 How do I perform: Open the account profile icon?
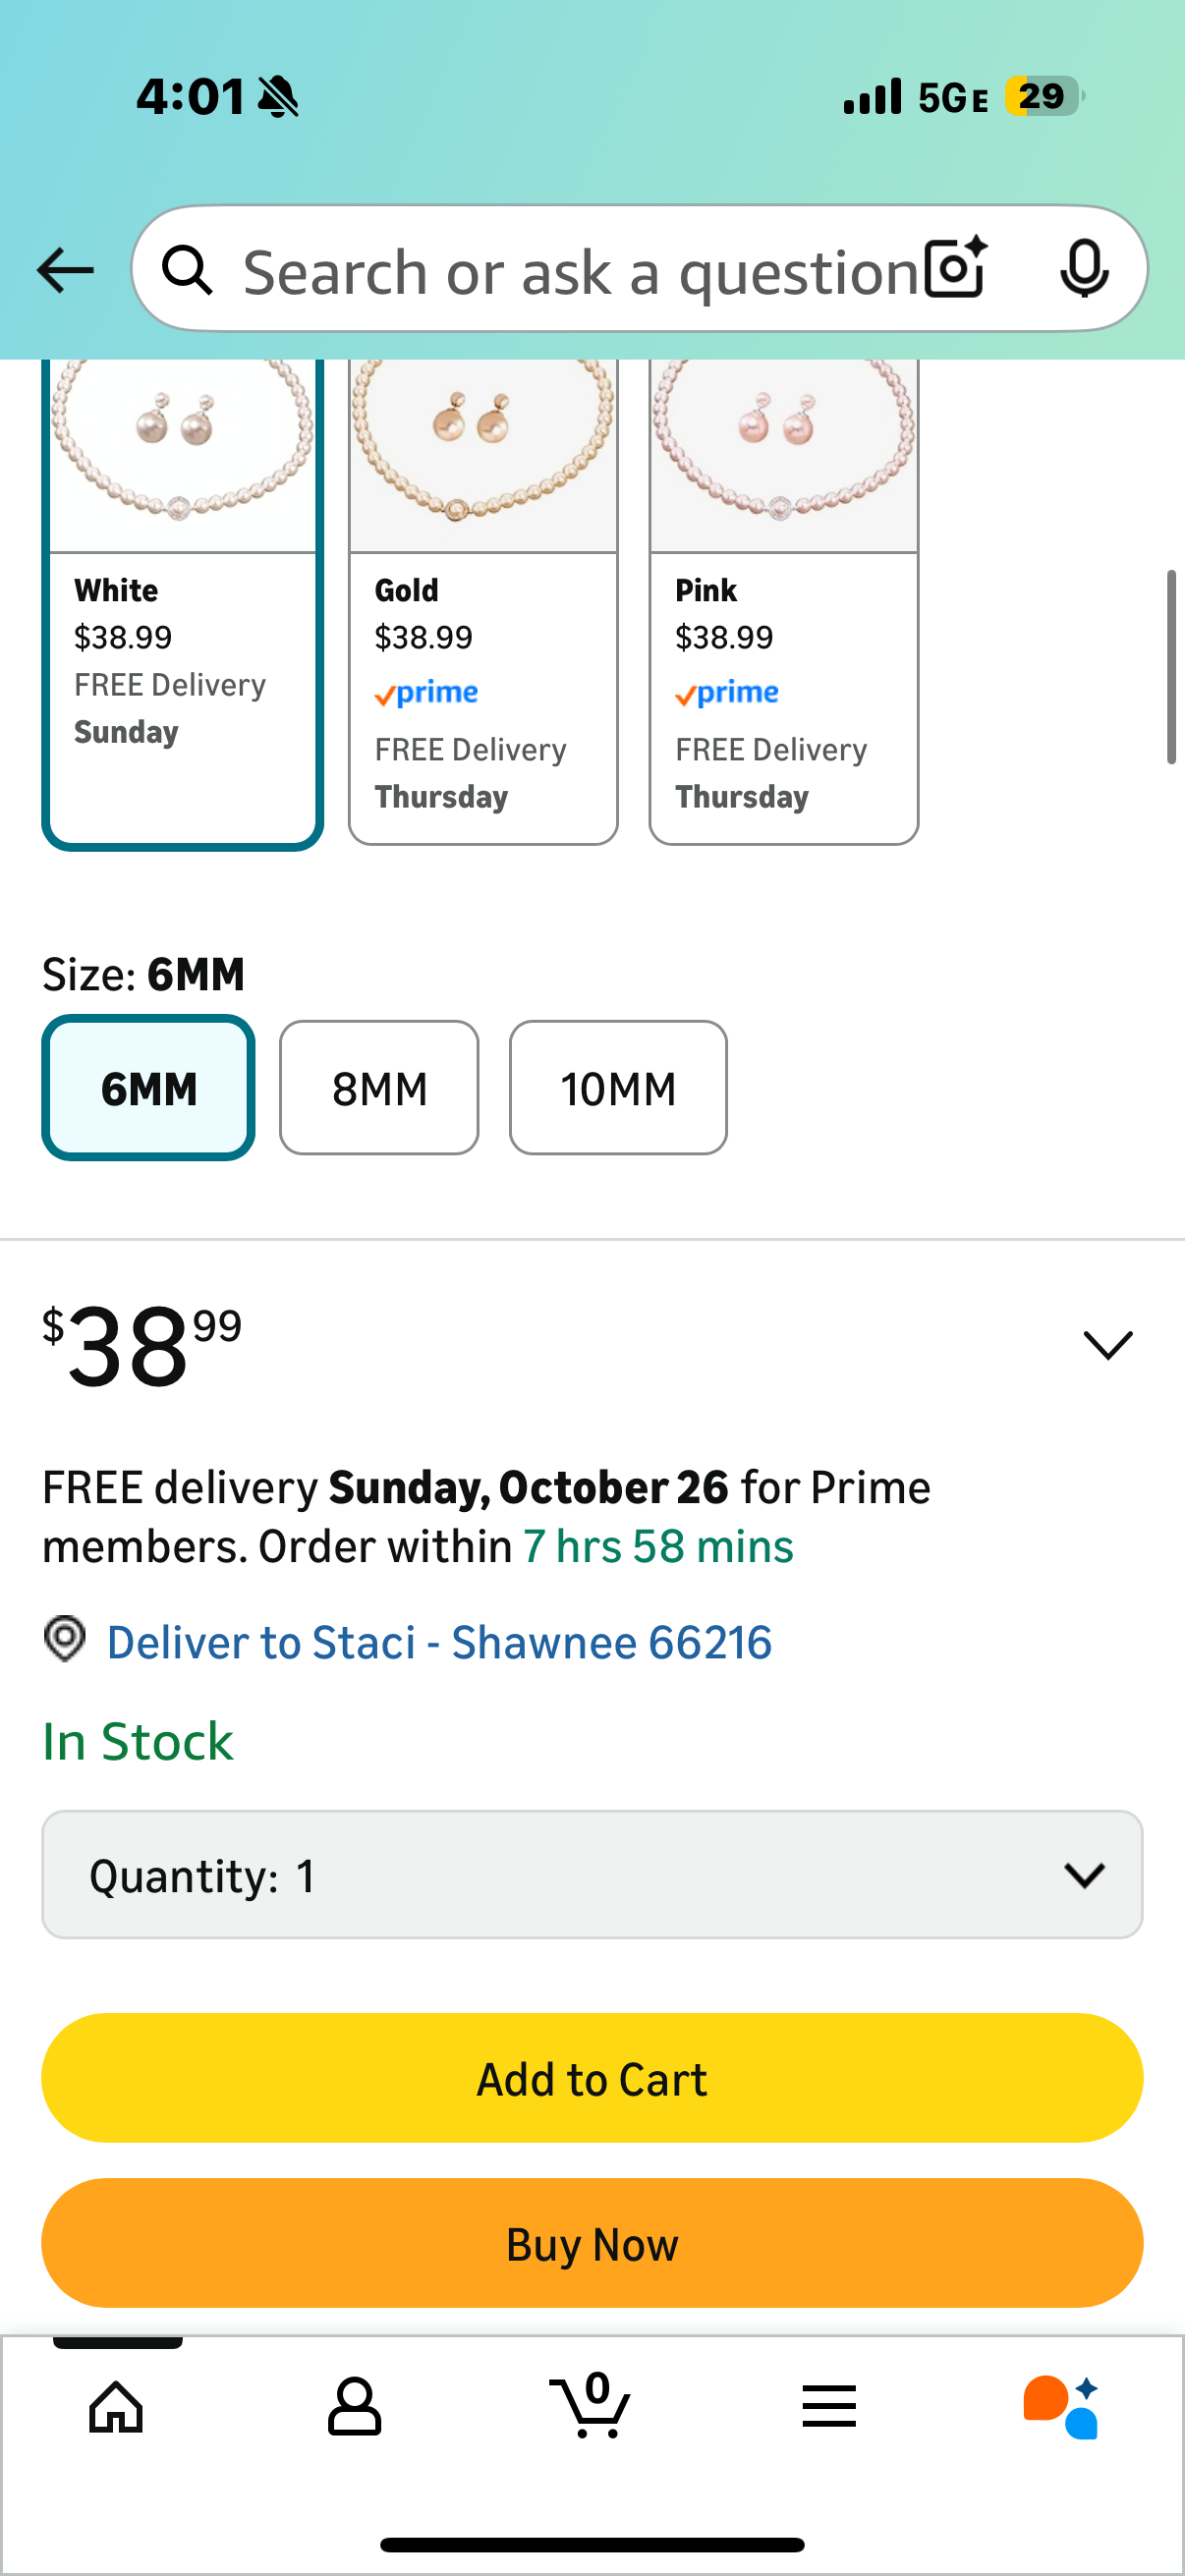point(354,2406)
